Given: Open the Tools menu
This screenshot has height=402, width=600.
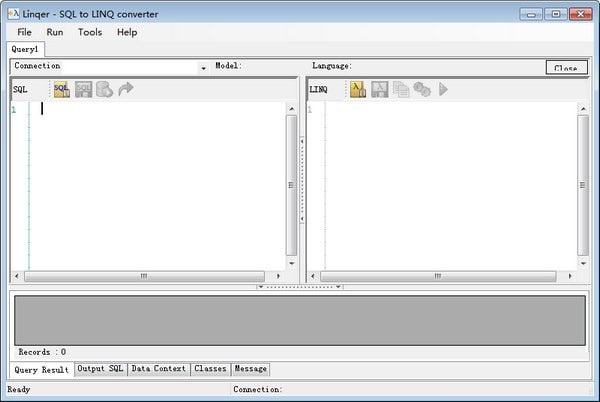Looking at the screenshot, I should [x=90, y=32].
